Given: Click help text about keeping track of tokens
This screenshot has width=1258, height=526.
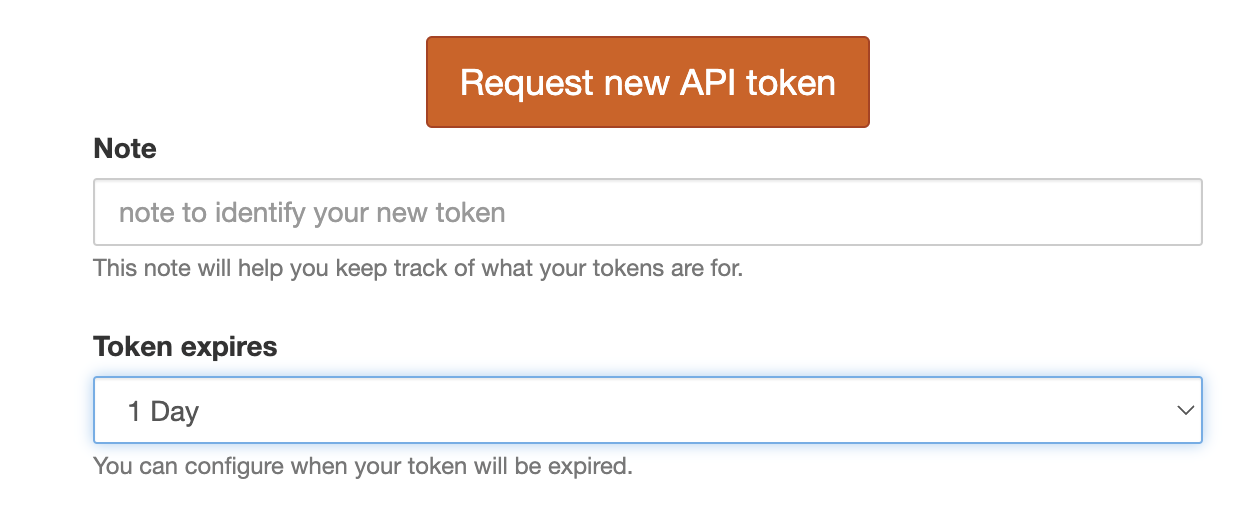Looking at the screenshot, I should click(x=418, y=268).
